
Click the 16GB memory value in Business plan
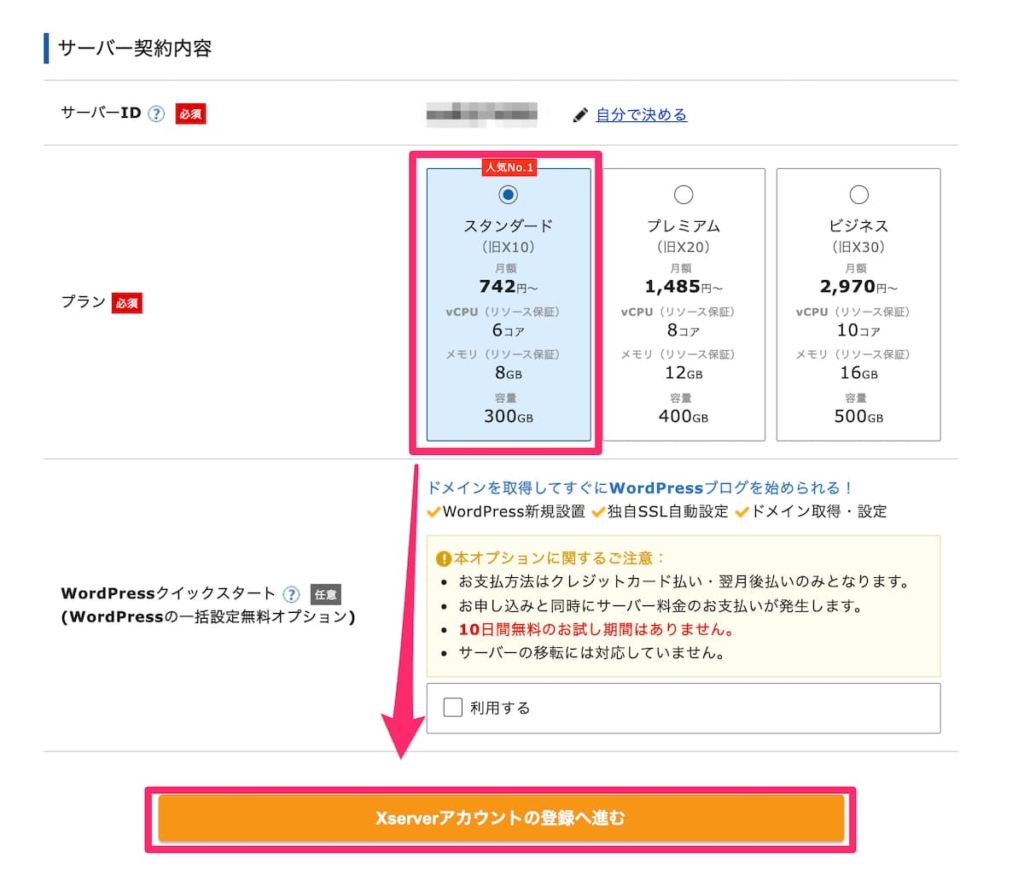(859, 373)
